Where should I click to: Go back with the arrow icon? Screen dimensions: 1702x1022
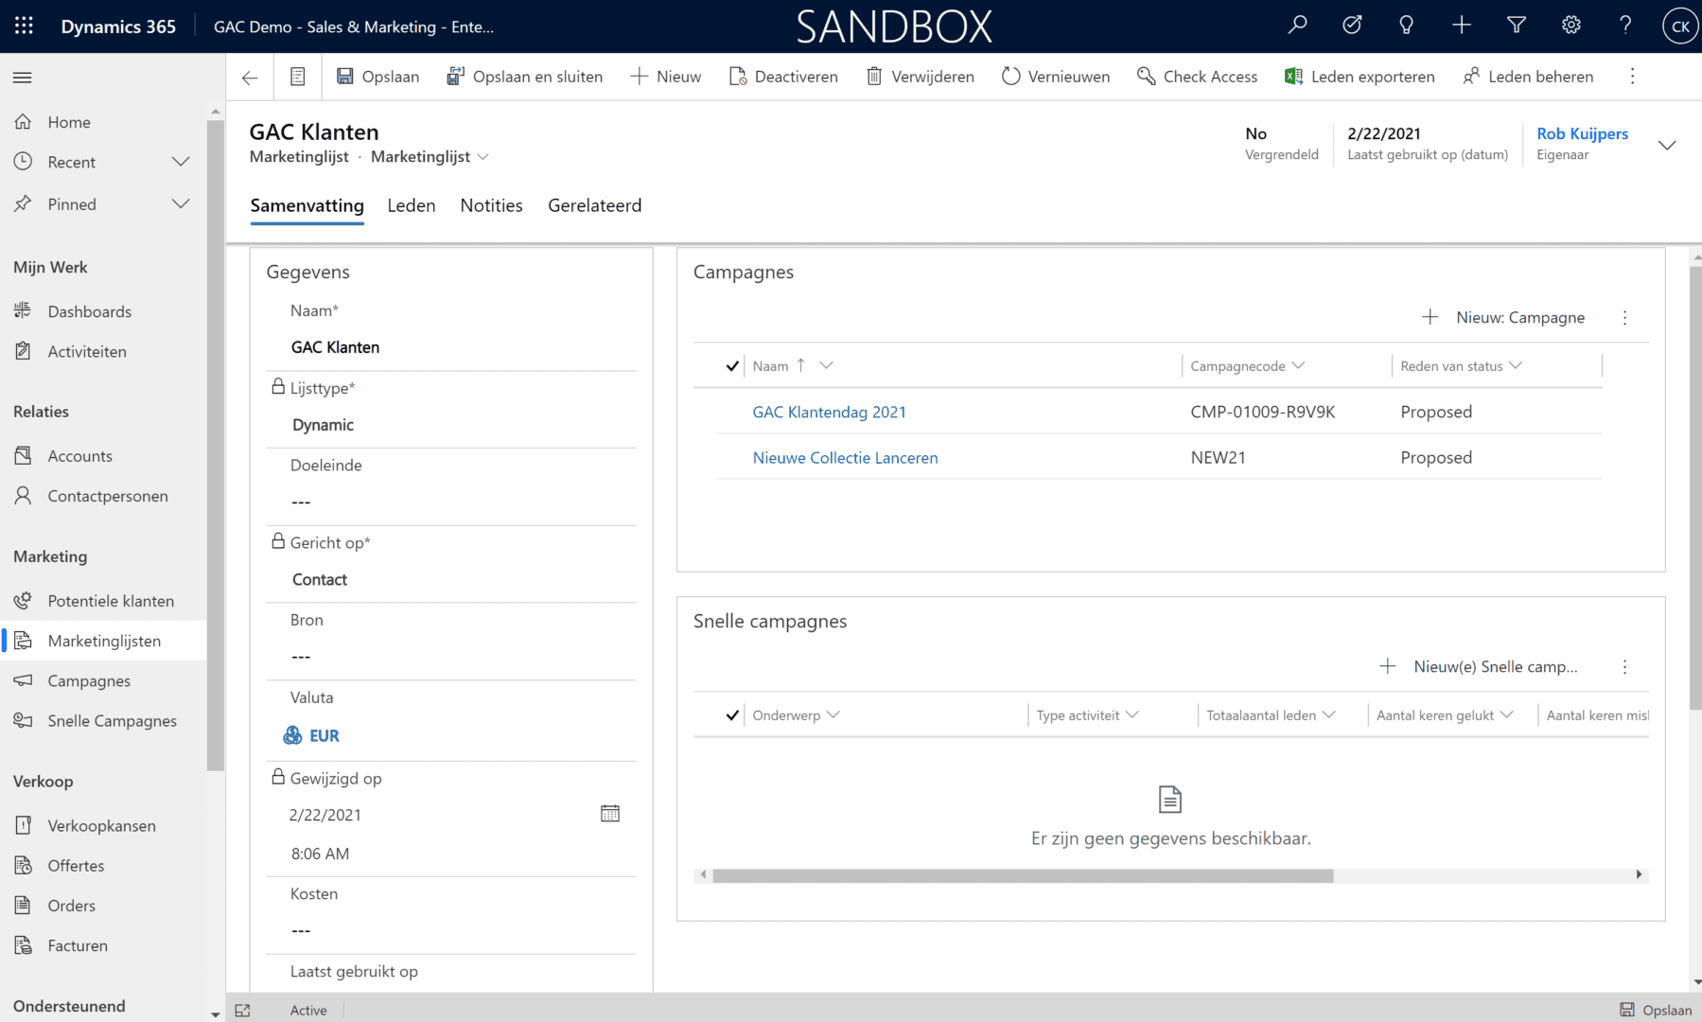click(x=250, y=77)
